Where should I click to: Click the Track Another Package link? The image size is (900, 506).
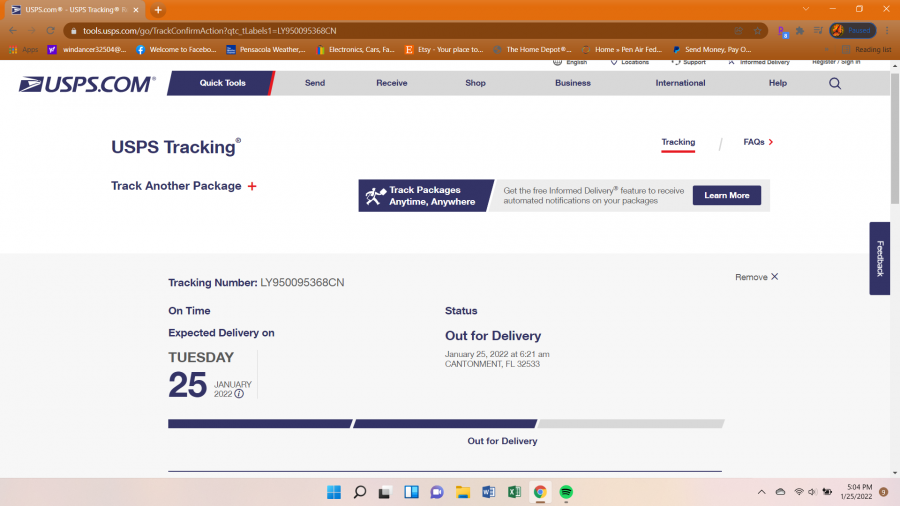point(176,186)
